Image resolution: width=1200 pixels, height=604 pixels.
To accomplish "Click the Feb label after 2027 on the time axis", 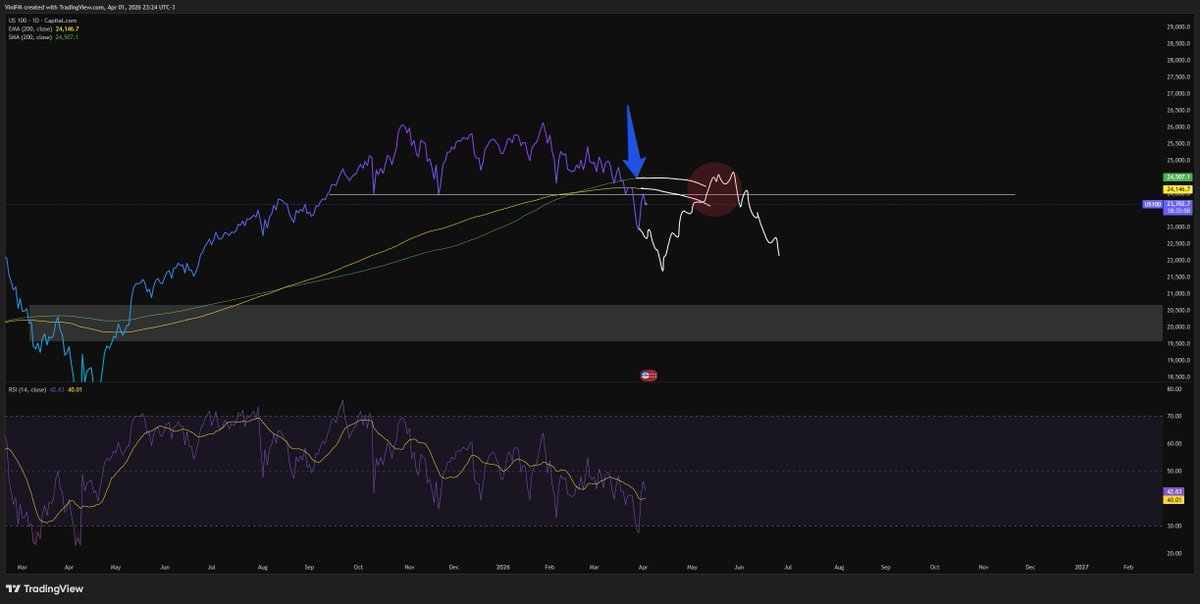I will [1129, 566].
